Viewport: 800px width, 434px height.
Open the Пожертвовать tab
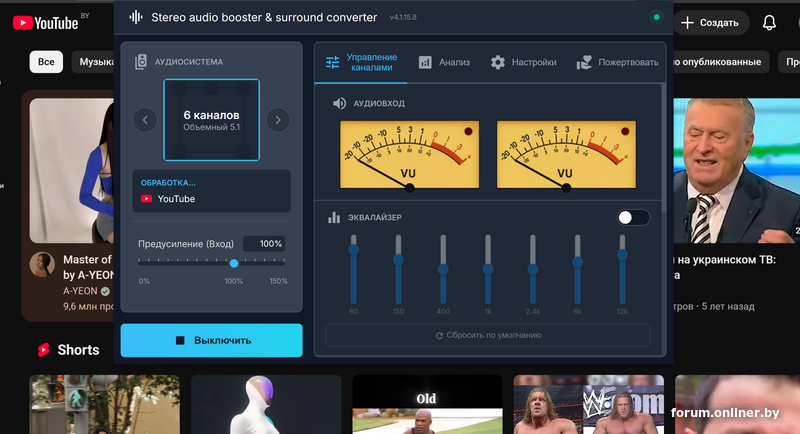pyautogui.click(x=617, y=62)
